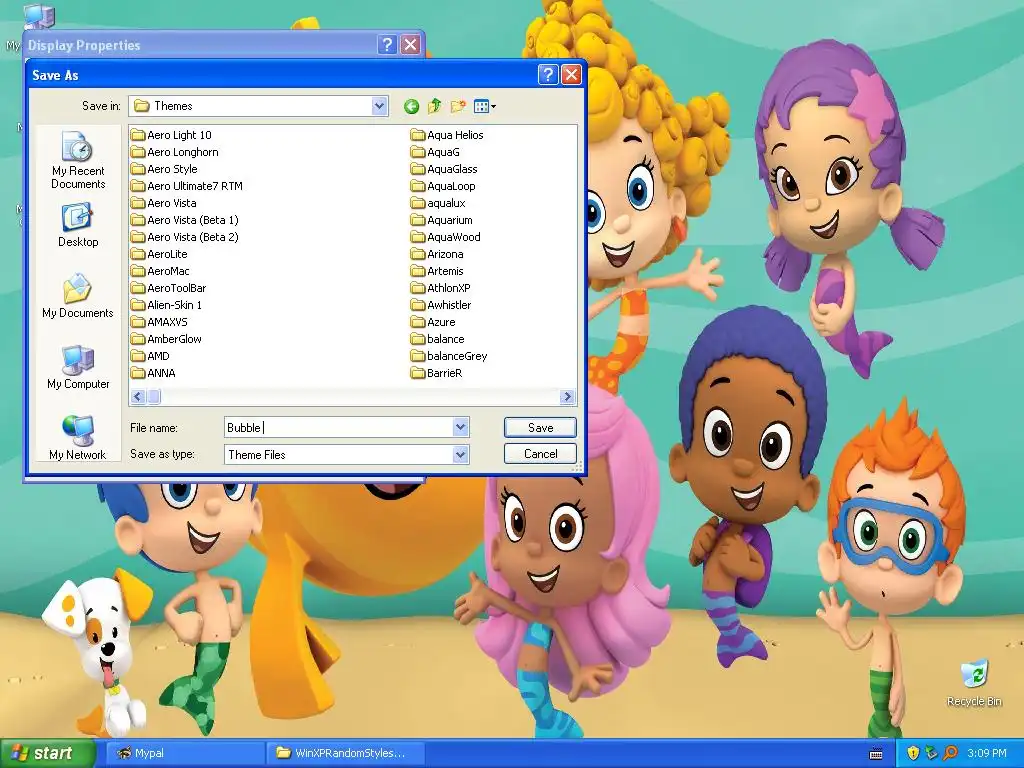
Task: Select the AquaGlass folder
Action: tap(445, 169)
